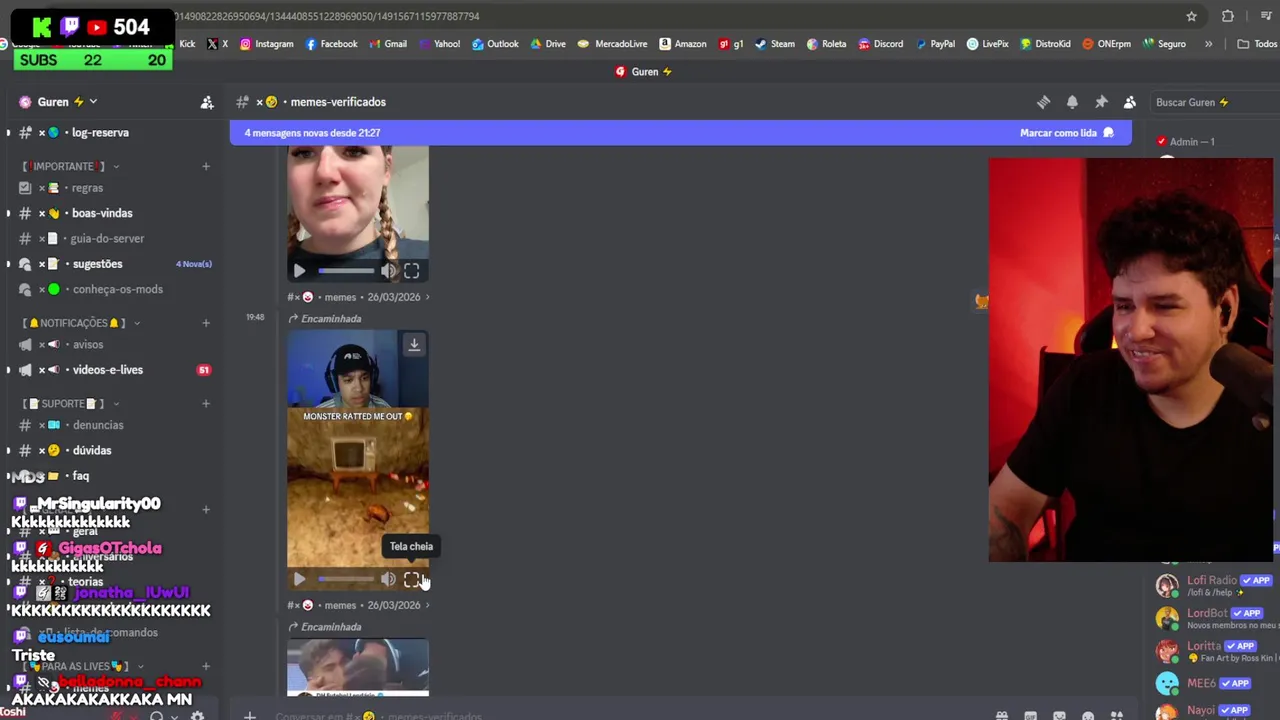
Task: Open the Gmail bookmark
Action: (388, 44)
